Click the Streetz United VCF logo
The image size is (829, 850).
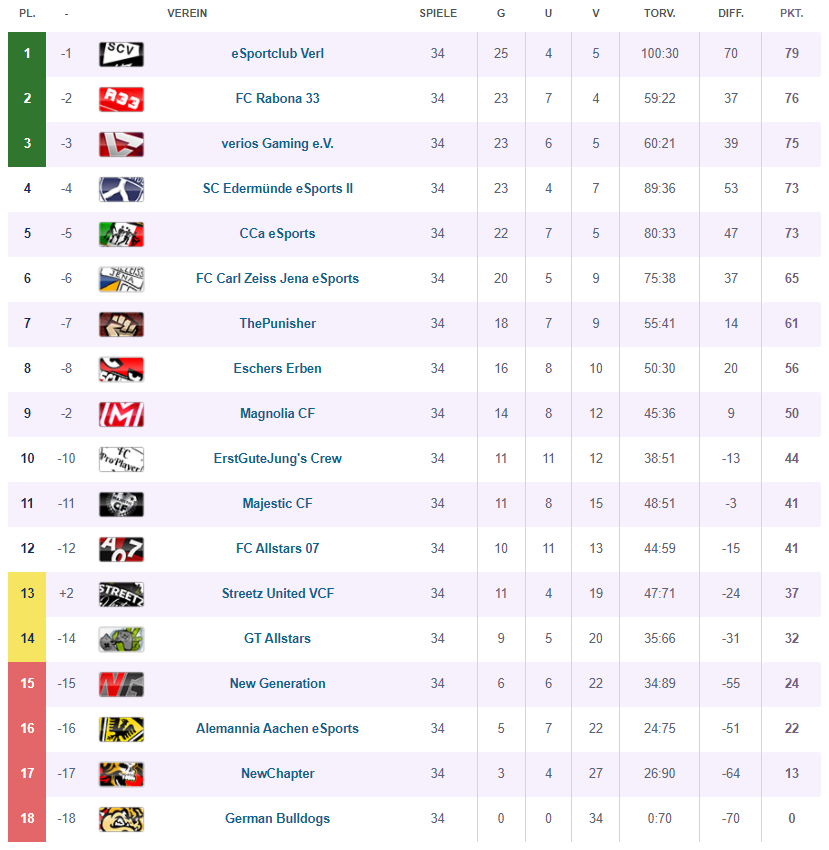click(x=121, y=594)
